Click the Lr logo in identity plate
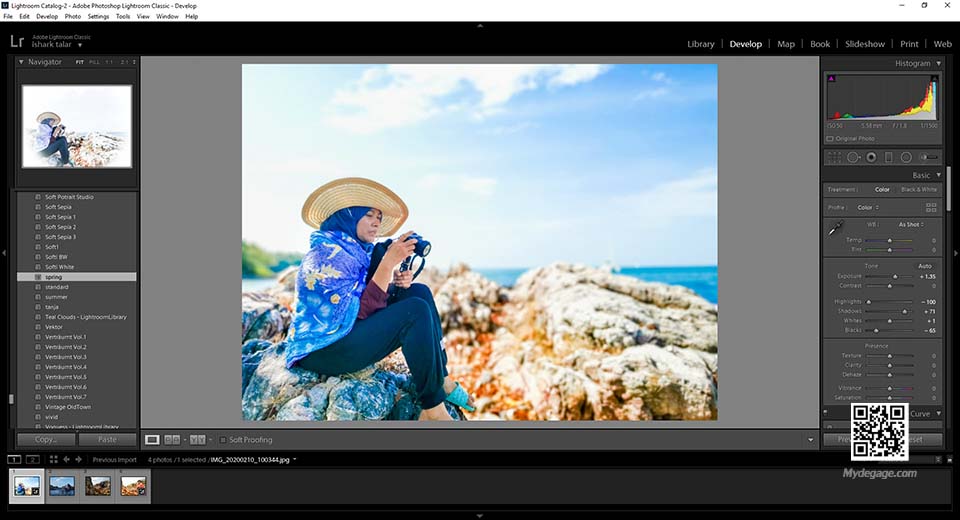The width and height of the screenshot is (960, 520). click(17, 41)
